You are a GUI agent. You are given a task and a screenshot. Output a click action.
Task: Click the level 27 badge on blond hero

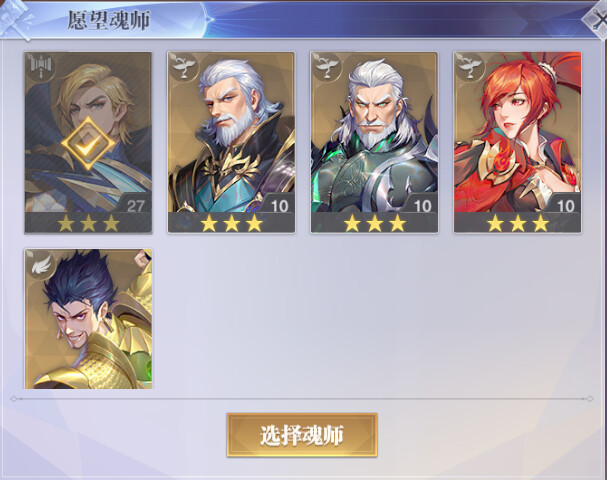135,205
